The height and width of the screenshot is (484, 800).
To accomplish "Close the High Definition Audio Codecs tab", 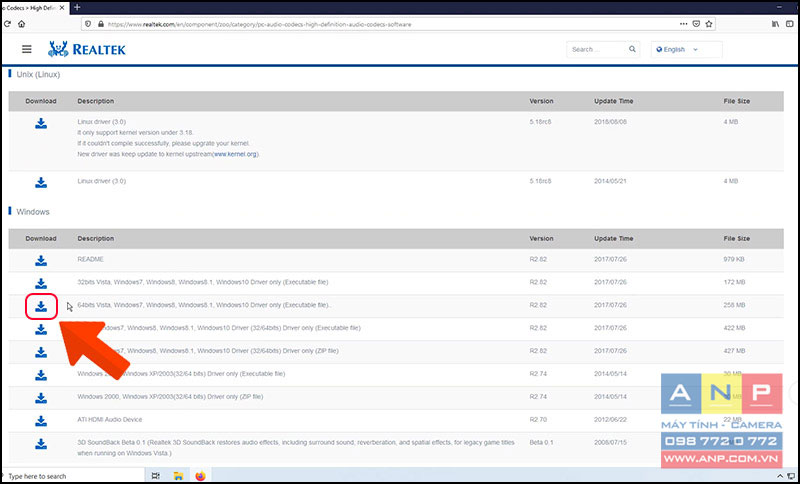I will click(x=62, y=8).
